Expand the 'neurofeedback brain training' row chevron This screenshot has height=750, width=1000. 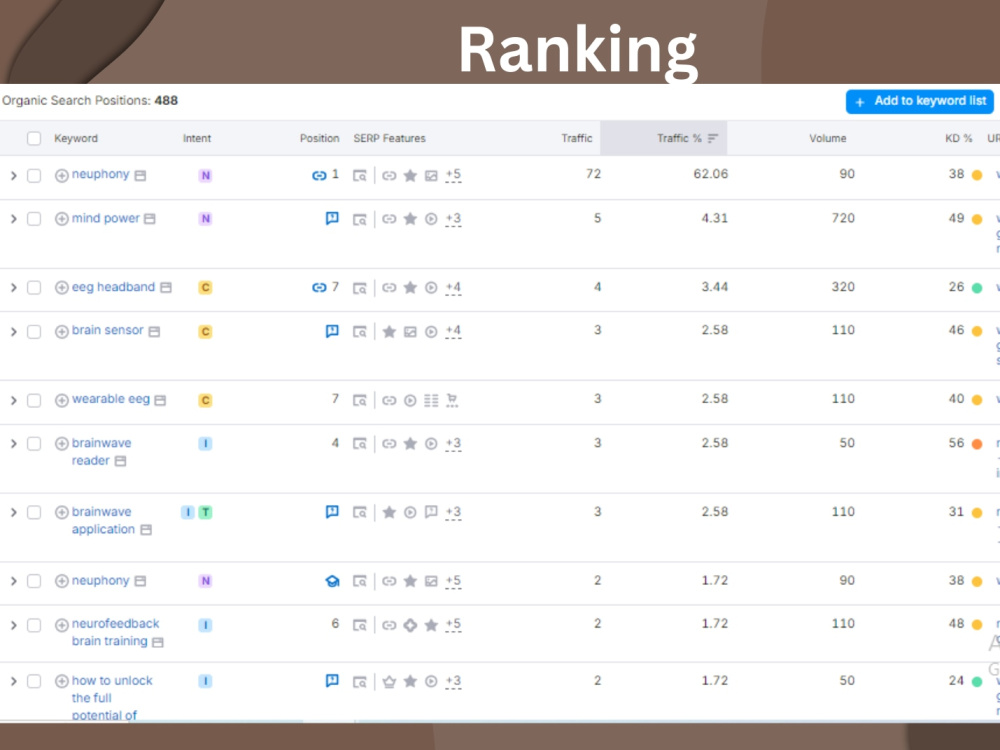coord(13,626)
